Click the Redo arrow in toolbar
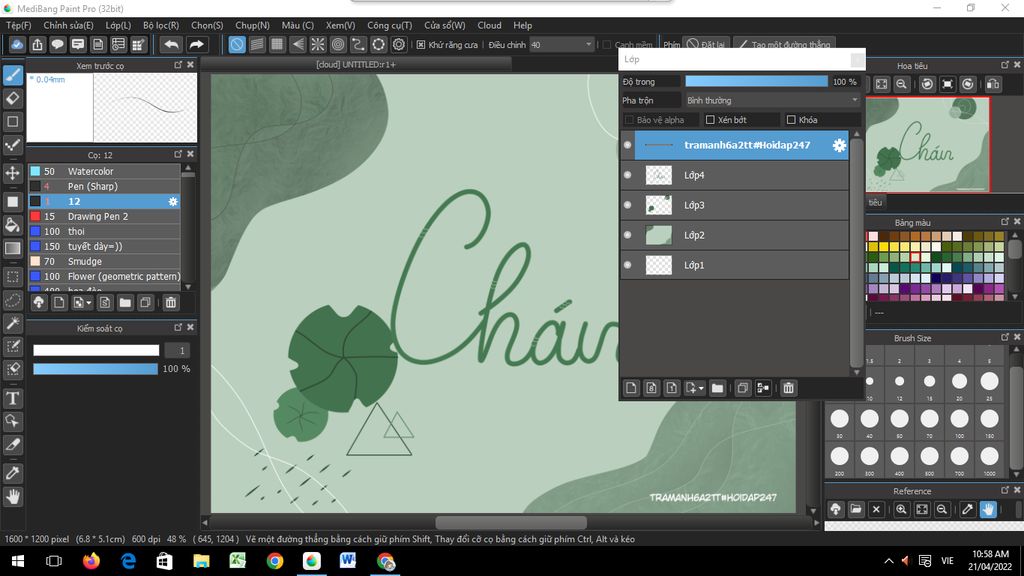The image size is (1024, 576). pyautogui.click(x=196, y=44)
